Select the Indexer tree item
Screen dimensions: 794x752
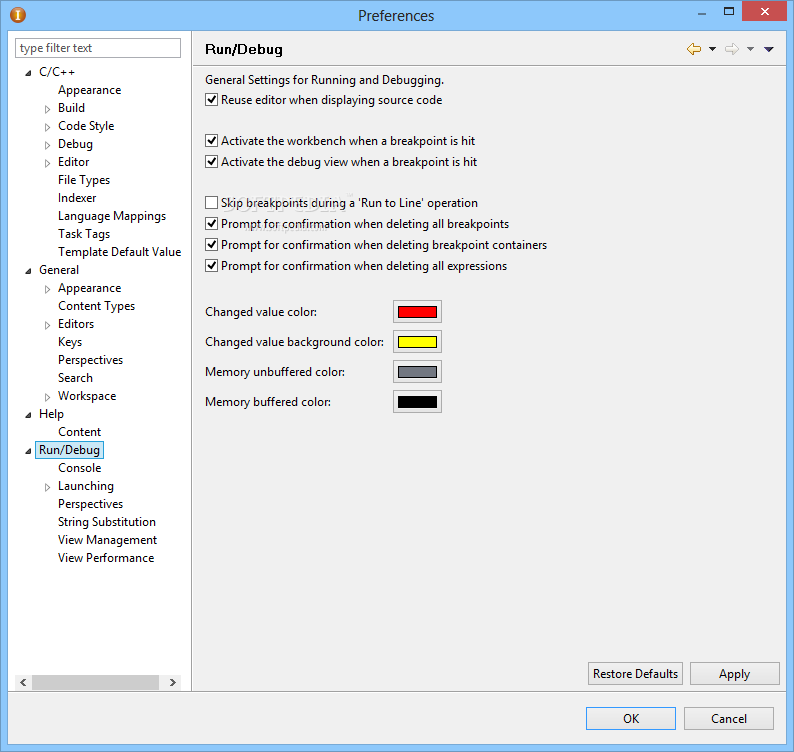tap(77, 198)
